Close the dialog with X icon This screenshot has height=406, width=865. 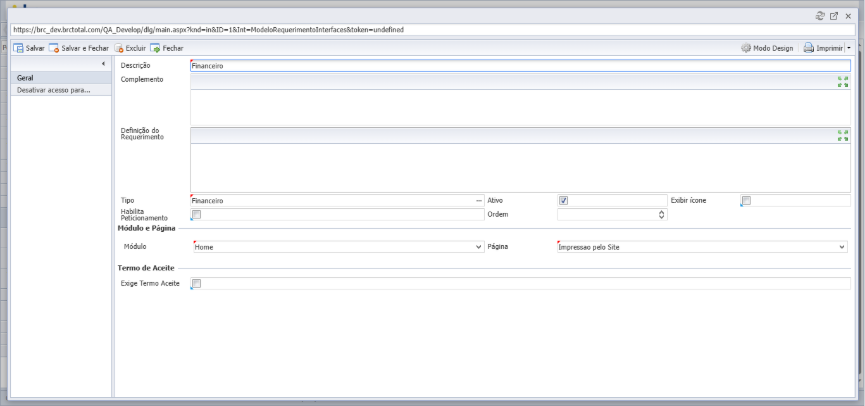pyautogui.click(x=848, y=16)
